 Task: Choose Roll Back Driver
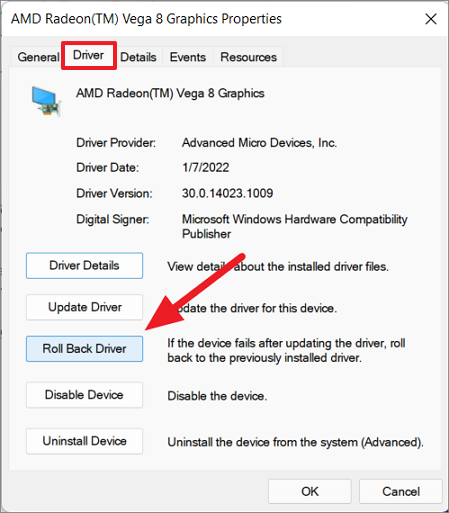click(x=84, y=349)
